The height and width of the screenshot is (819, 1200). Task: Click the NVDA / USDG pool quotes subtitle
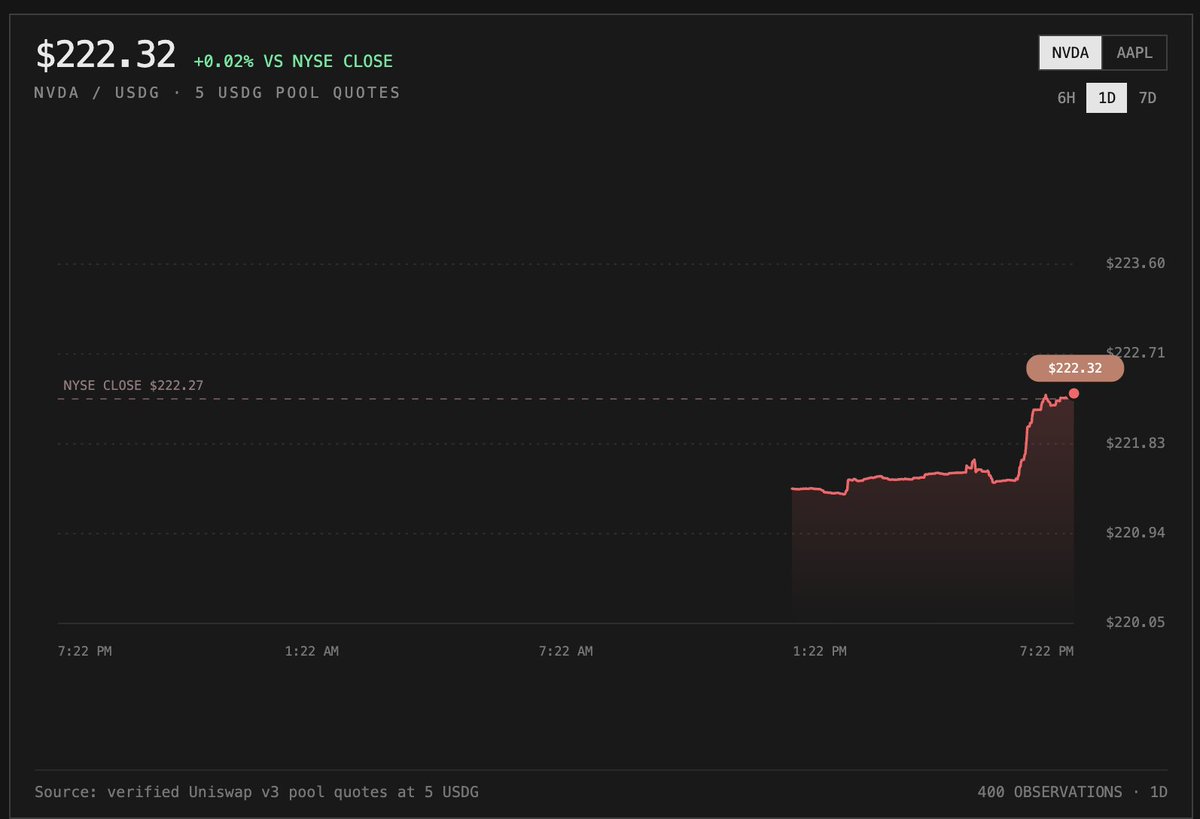coord(217,92)
